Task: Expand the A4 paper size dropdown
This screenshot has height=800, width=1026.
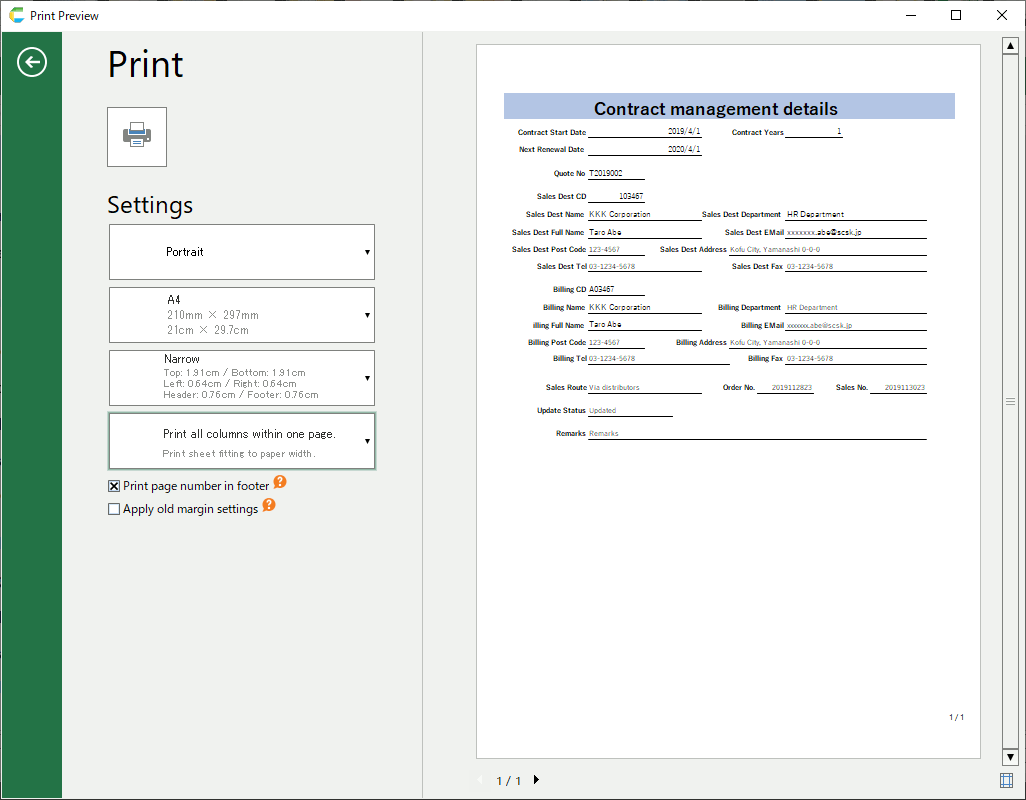Action: point(241,315)
